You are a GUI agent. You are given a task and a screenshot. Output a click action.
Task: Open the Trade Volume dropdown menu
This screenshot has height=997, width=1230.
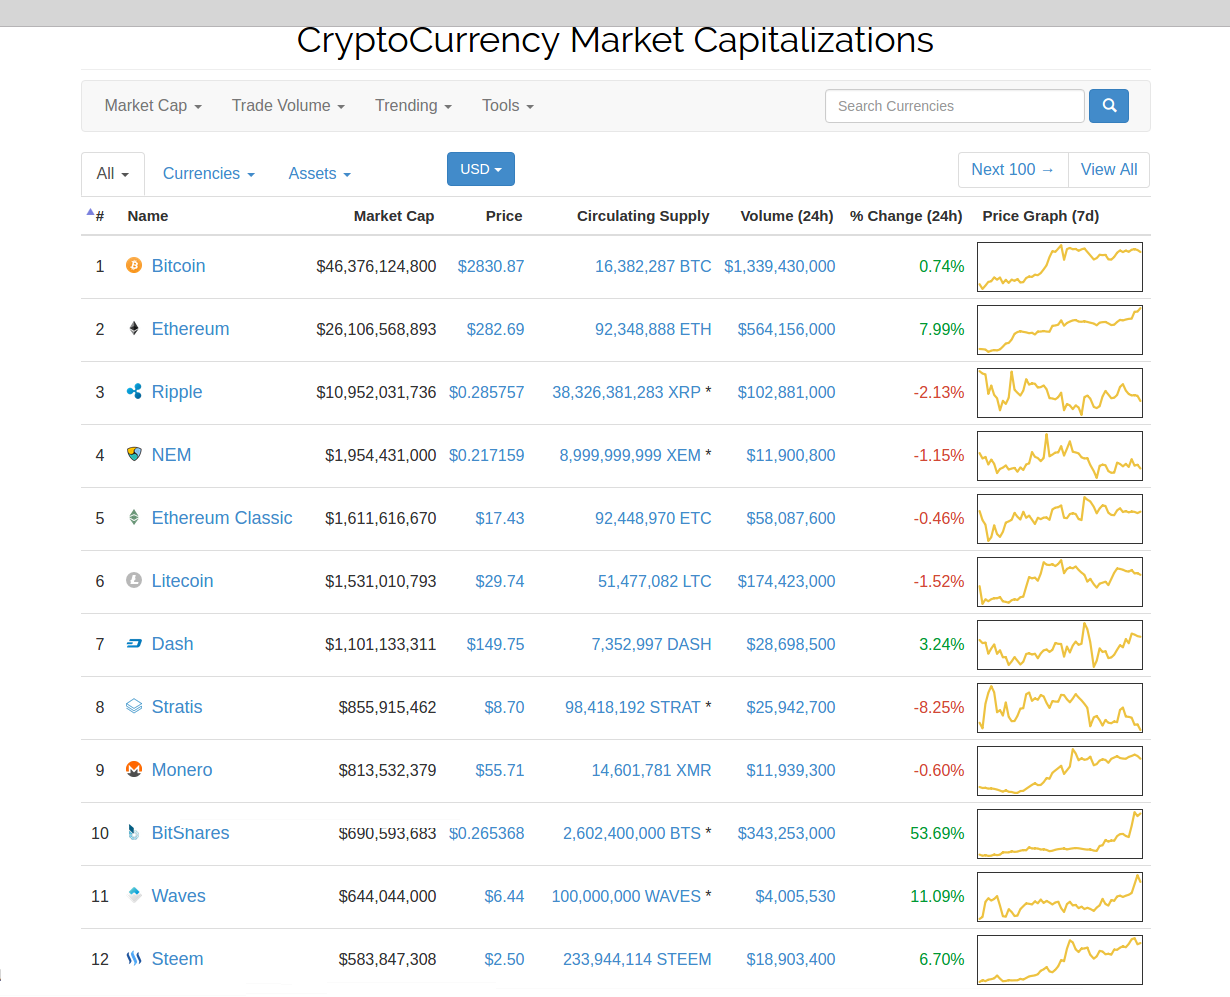(x=288, y=106)
